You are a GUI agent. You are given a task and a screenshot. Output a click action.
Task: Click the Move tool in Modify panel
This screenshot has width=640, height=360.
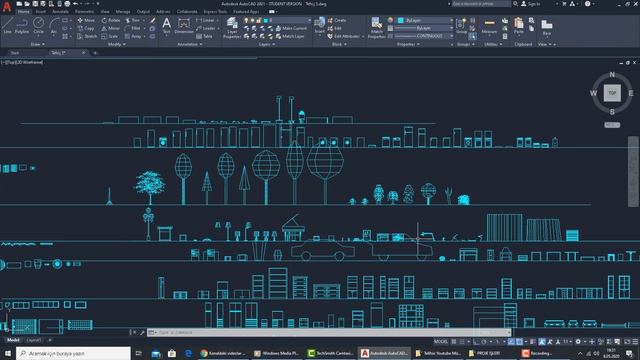tap(86, 20)
